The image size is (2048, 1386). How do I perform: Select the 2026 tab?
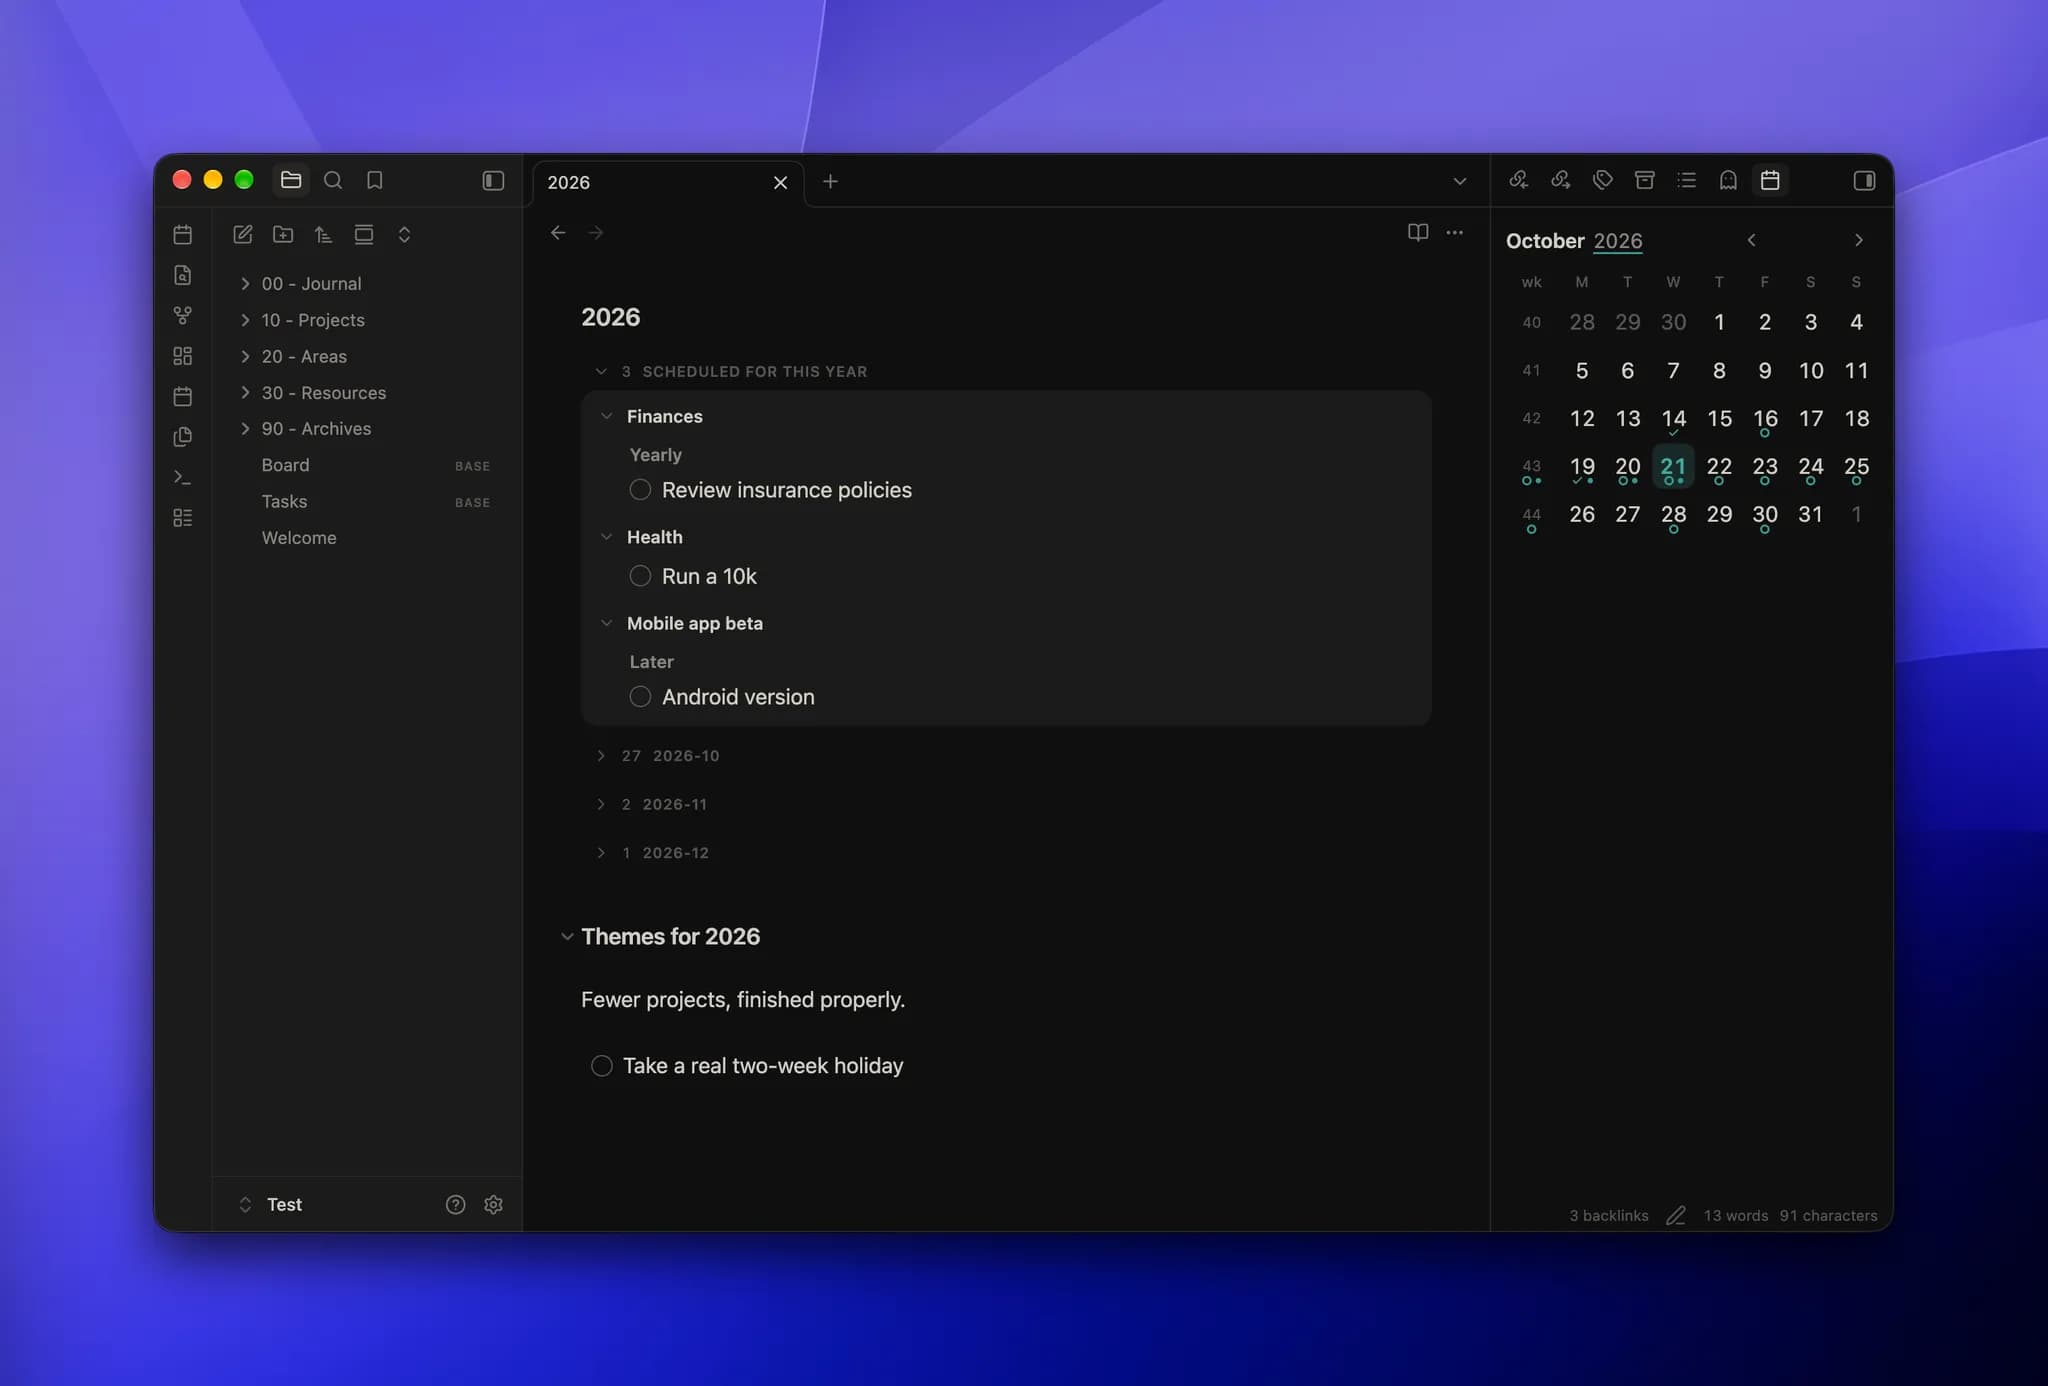coord(668,182)
